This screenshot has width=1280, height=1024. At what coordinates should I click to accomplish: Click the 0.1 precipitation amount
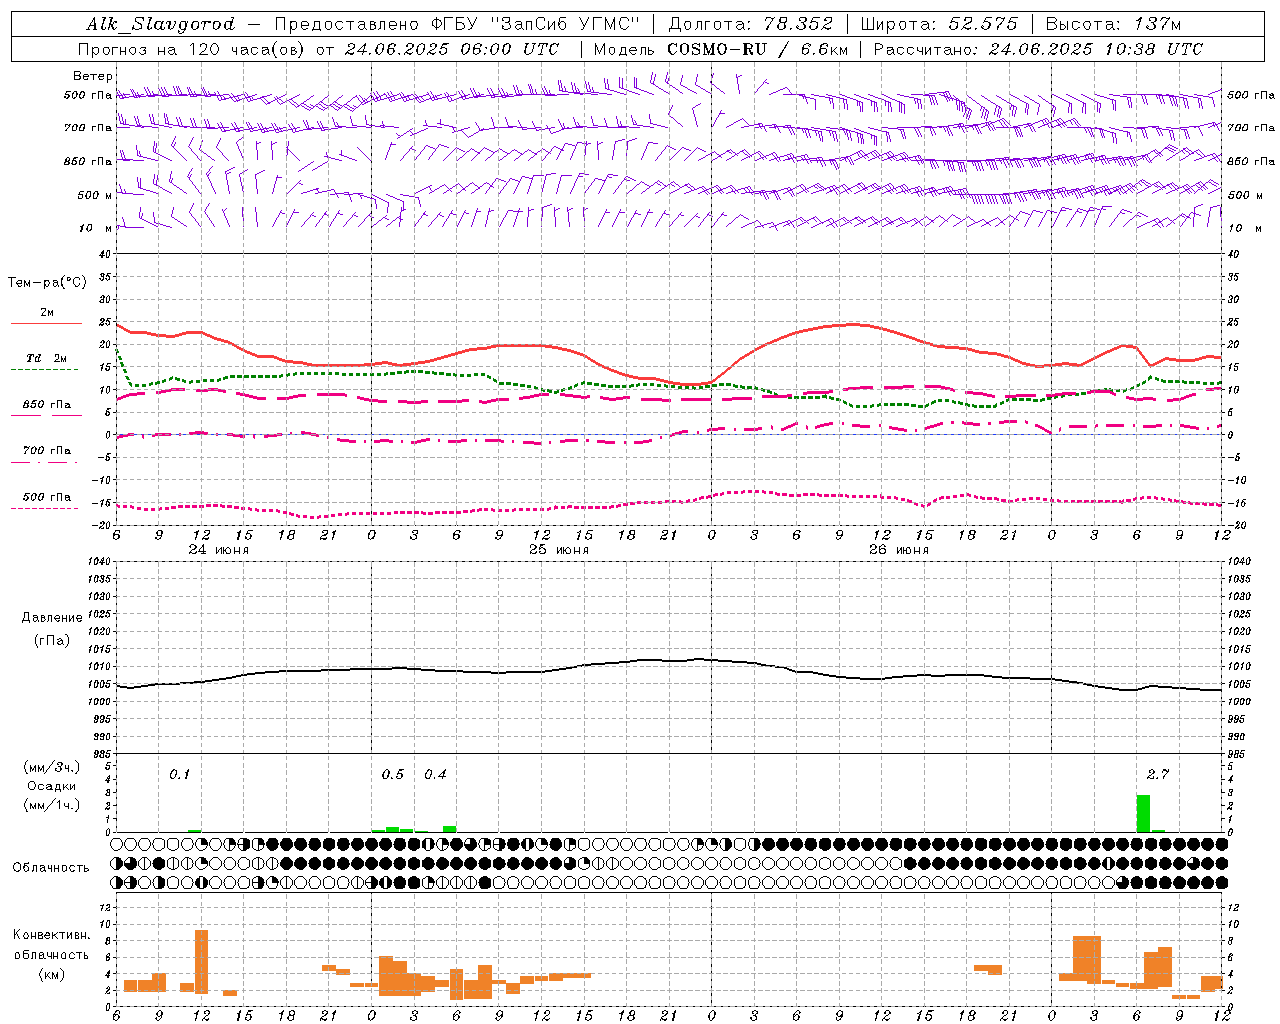(180, 775)
